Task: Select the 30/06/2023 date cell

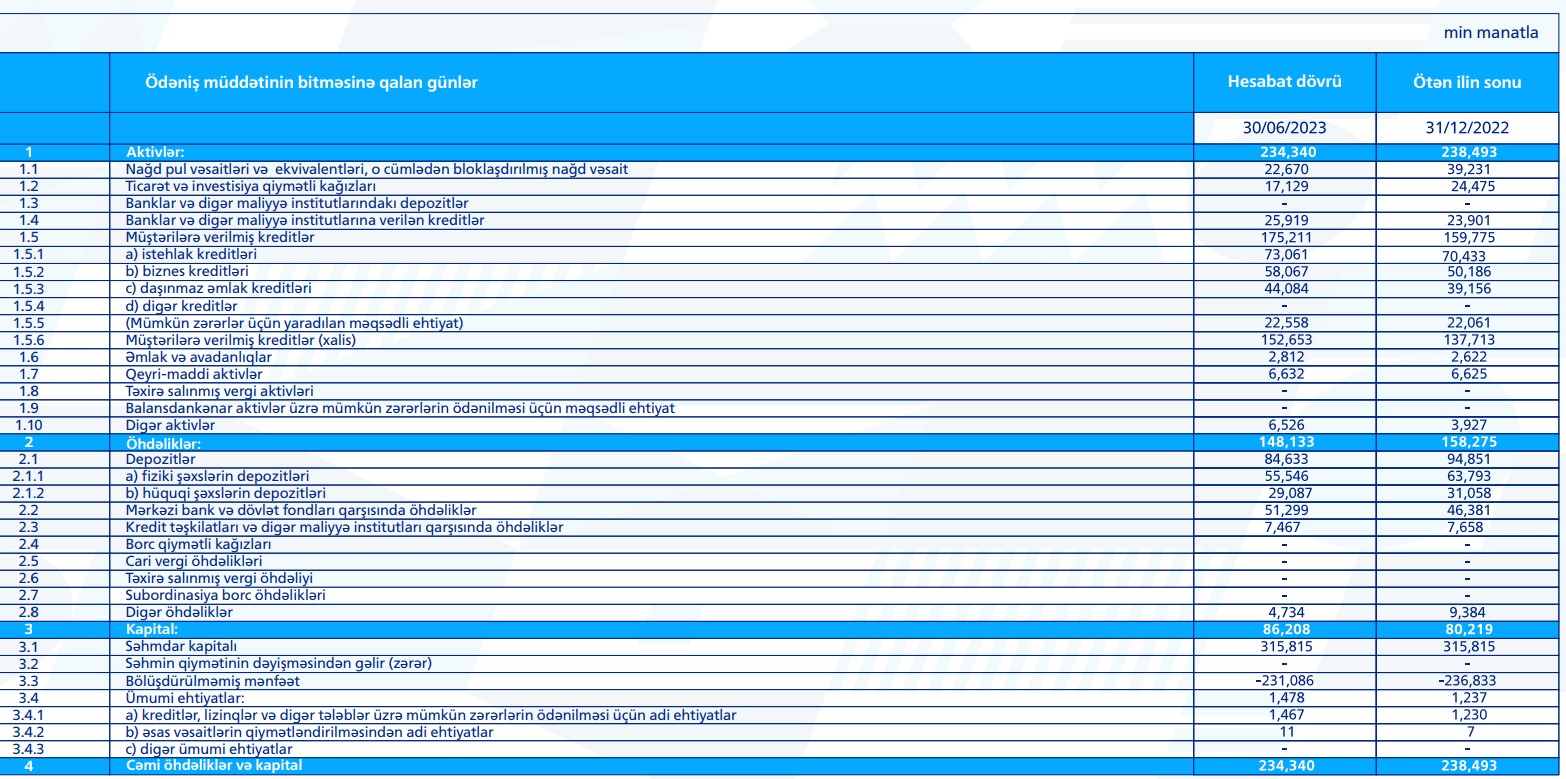Action: coord(1284,128)
